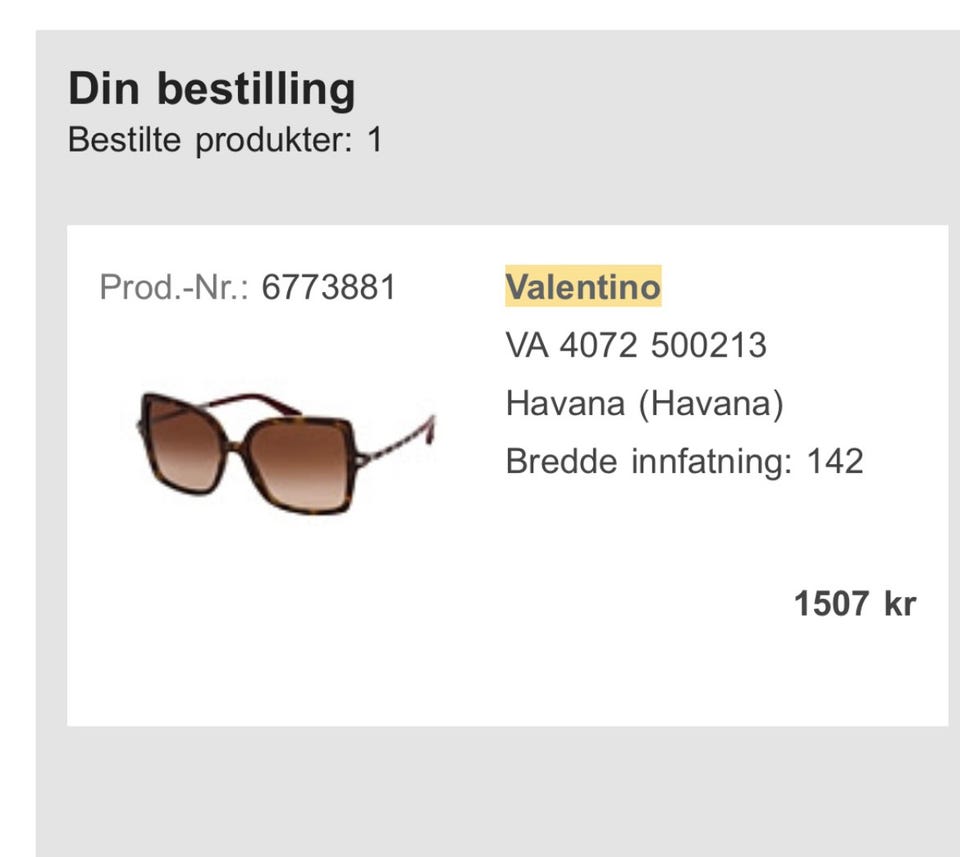Viewport: 960px width, 857px height.
Task: Click the right lens of the sunglasses
Action: coord(300,463)
